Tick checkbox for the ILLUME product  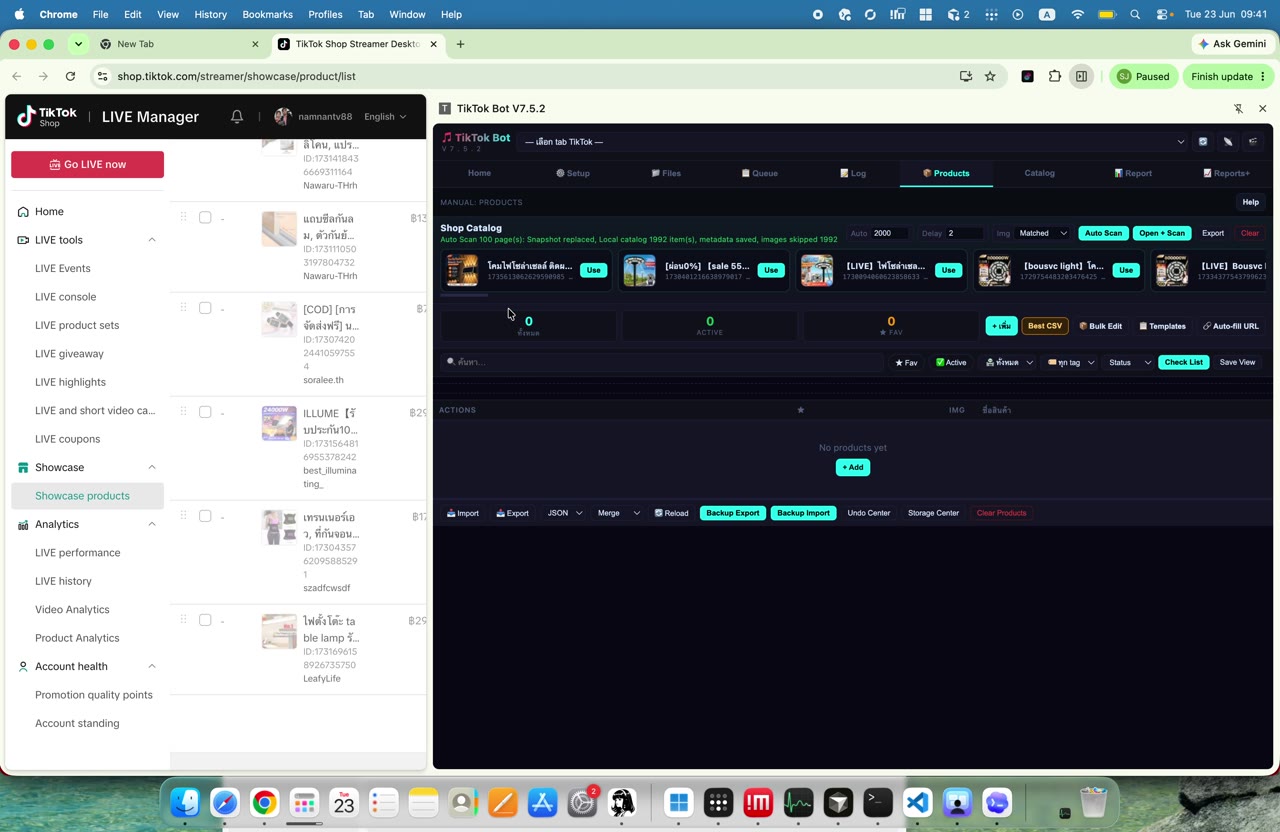(205, 412)
